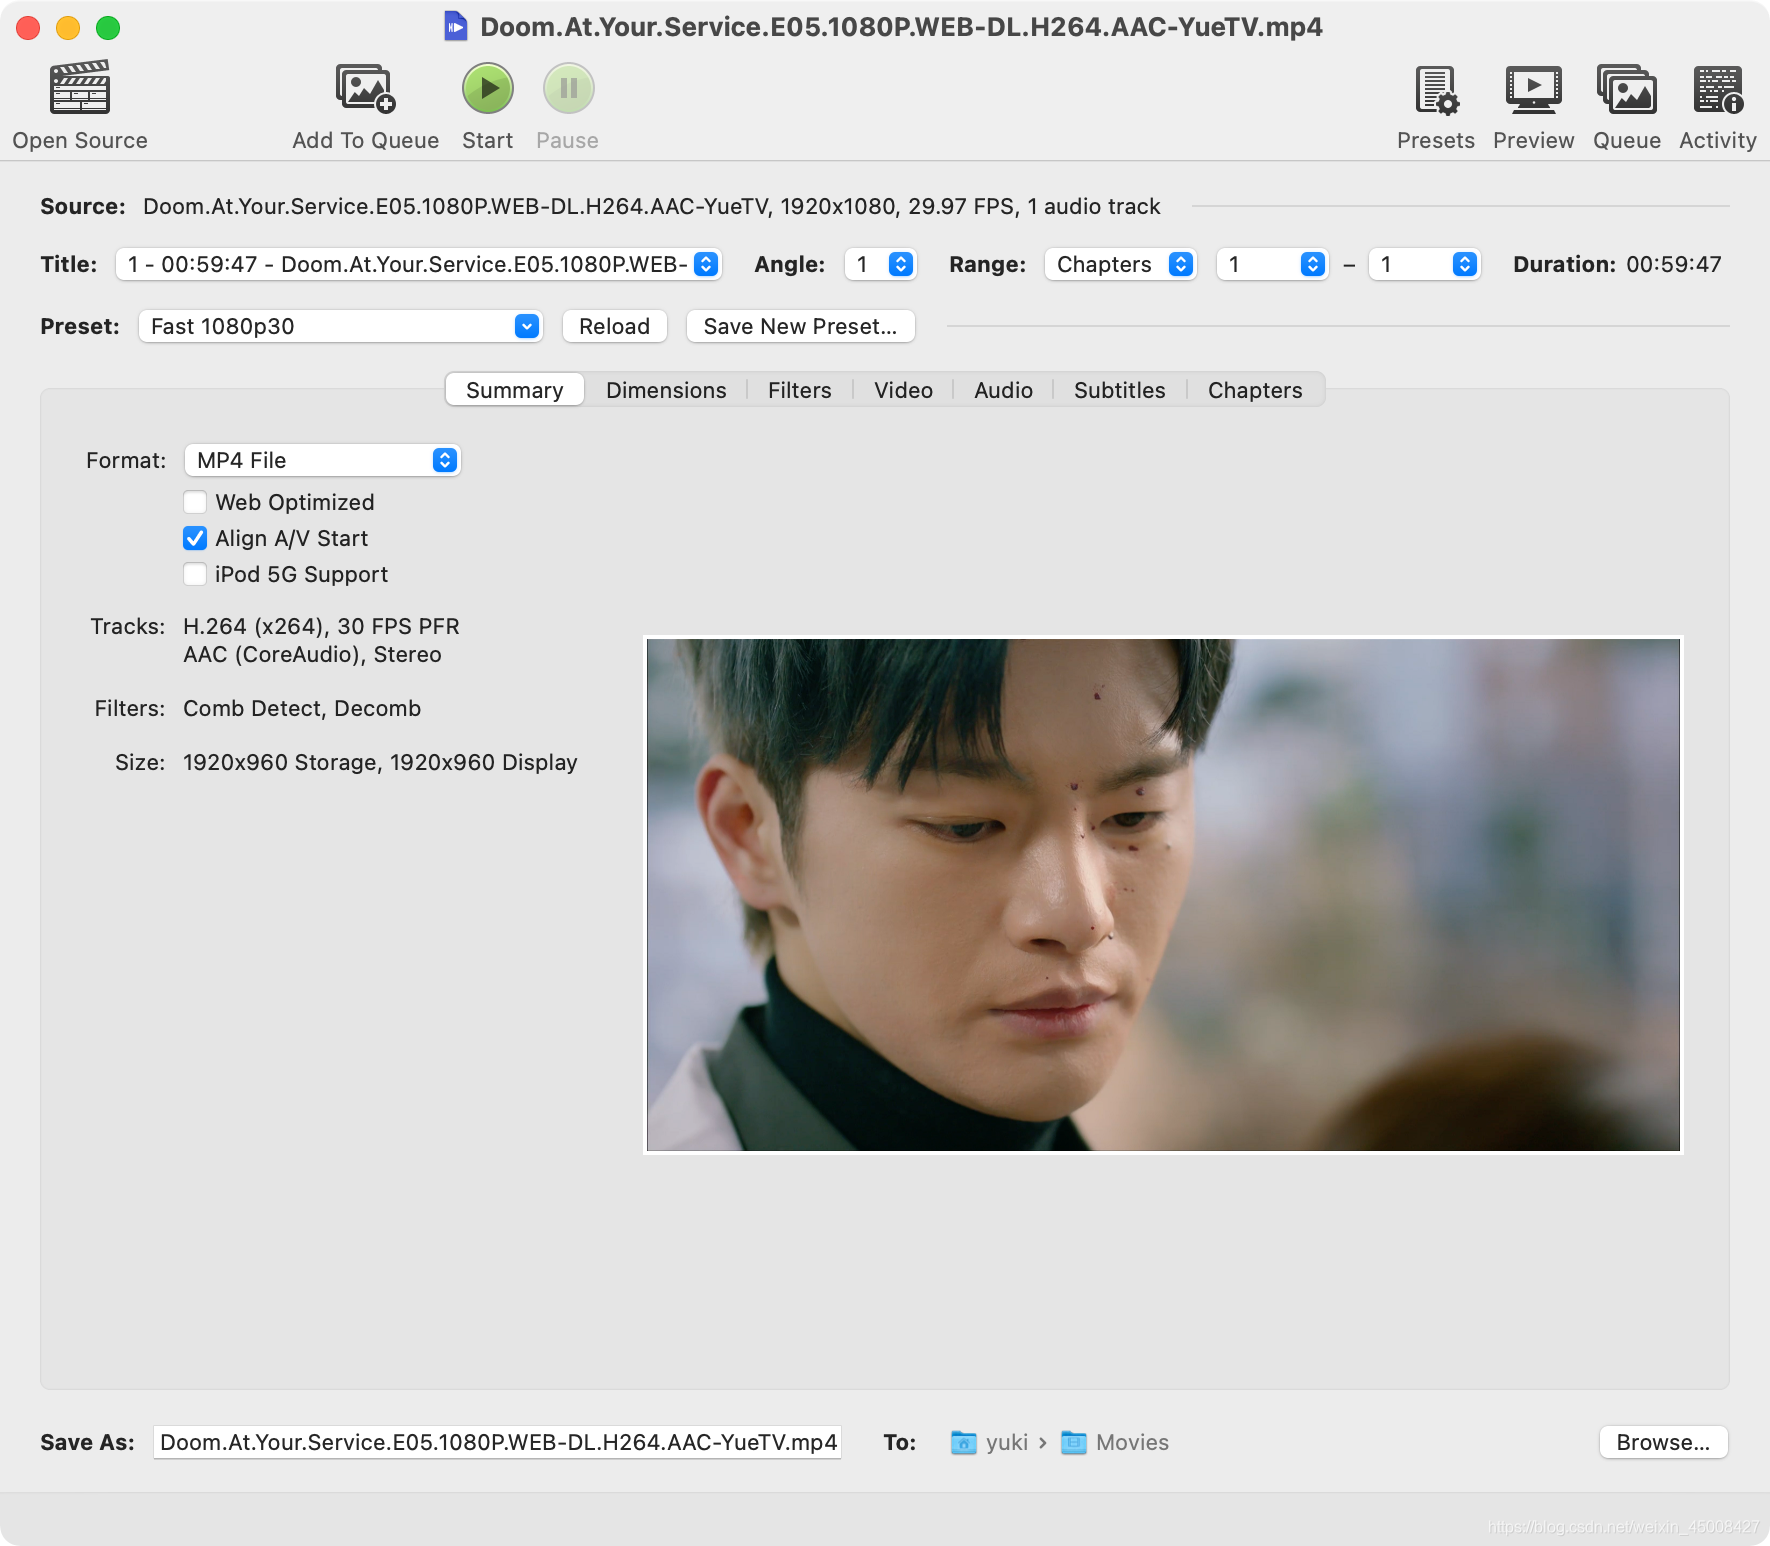
Task: Click the Save New Preset button
Action: pyautogui.click(x=800, y=326)
